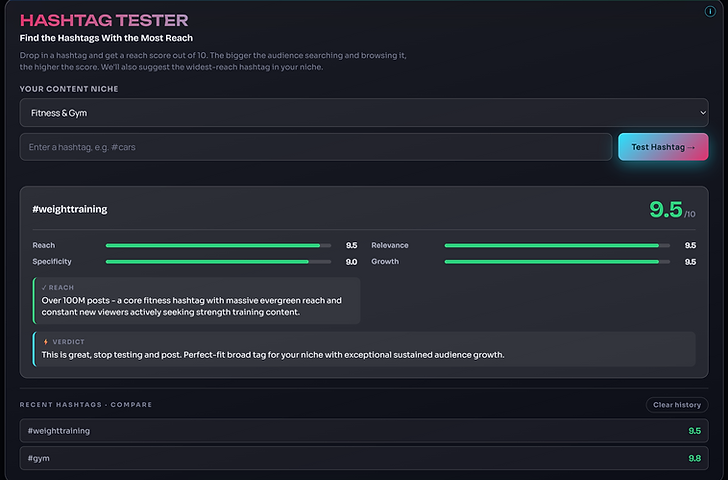The width and height of the screenshot is (728, 480).
Task: Click the 9.8 score for #gym
Action: [x=695, y=459]
